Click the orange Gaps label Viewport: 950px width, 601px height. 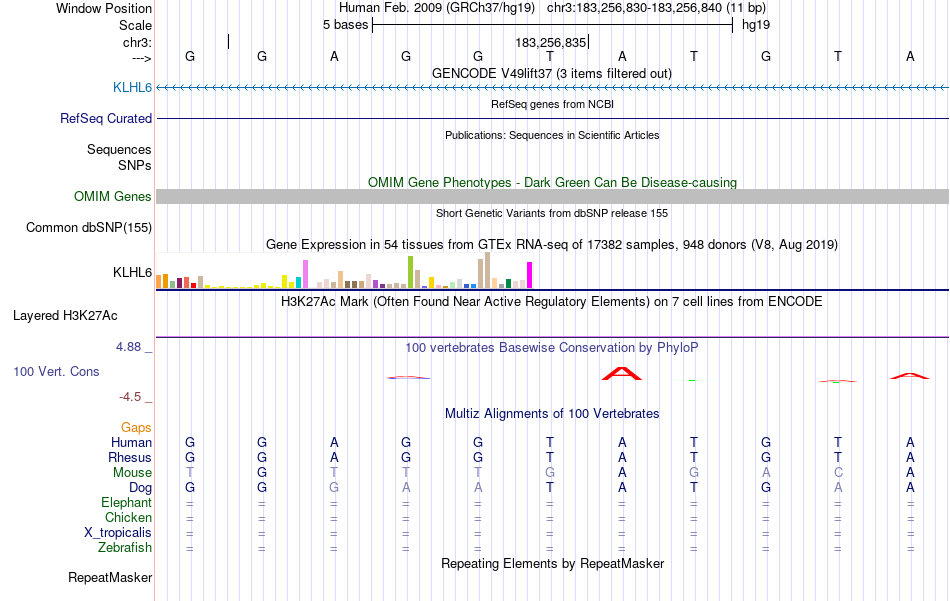point(136,427)
